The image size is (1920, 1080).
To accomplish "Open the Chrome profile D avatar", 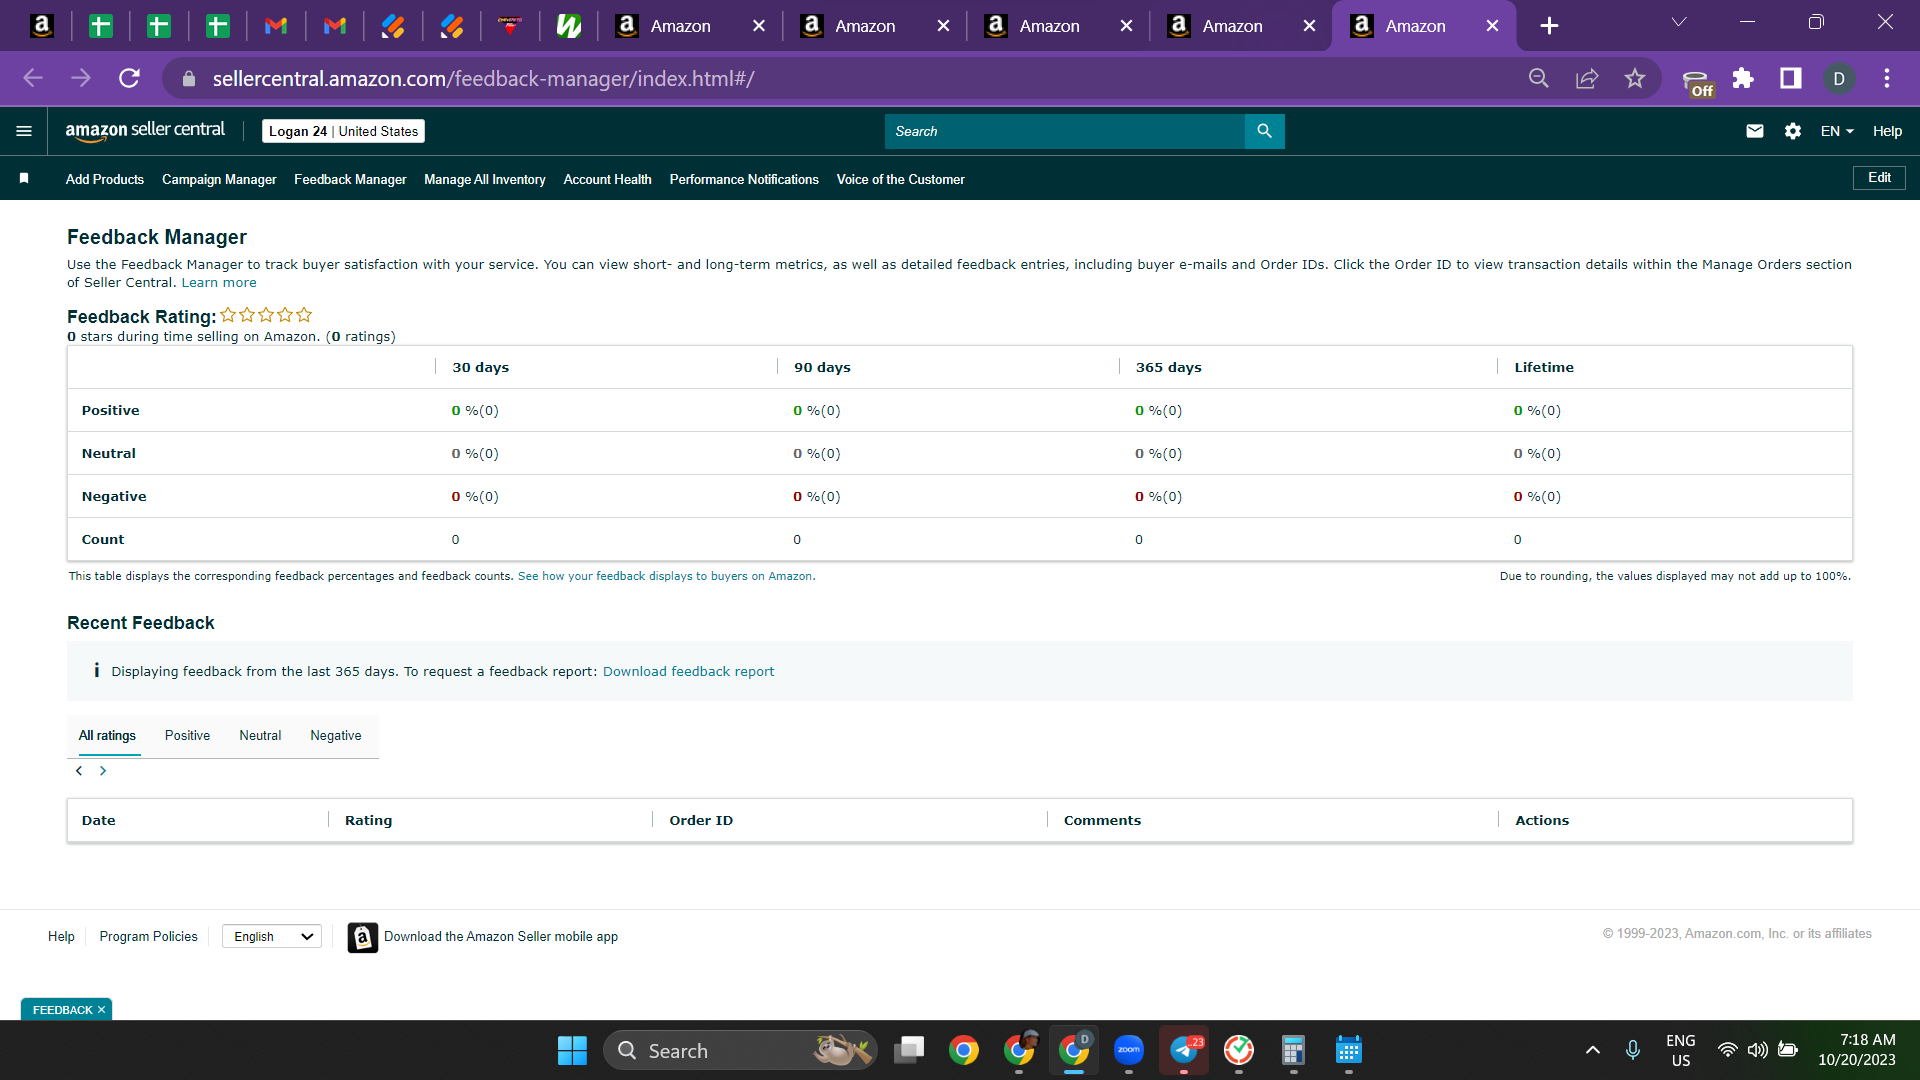I will tap(1839, 78).
